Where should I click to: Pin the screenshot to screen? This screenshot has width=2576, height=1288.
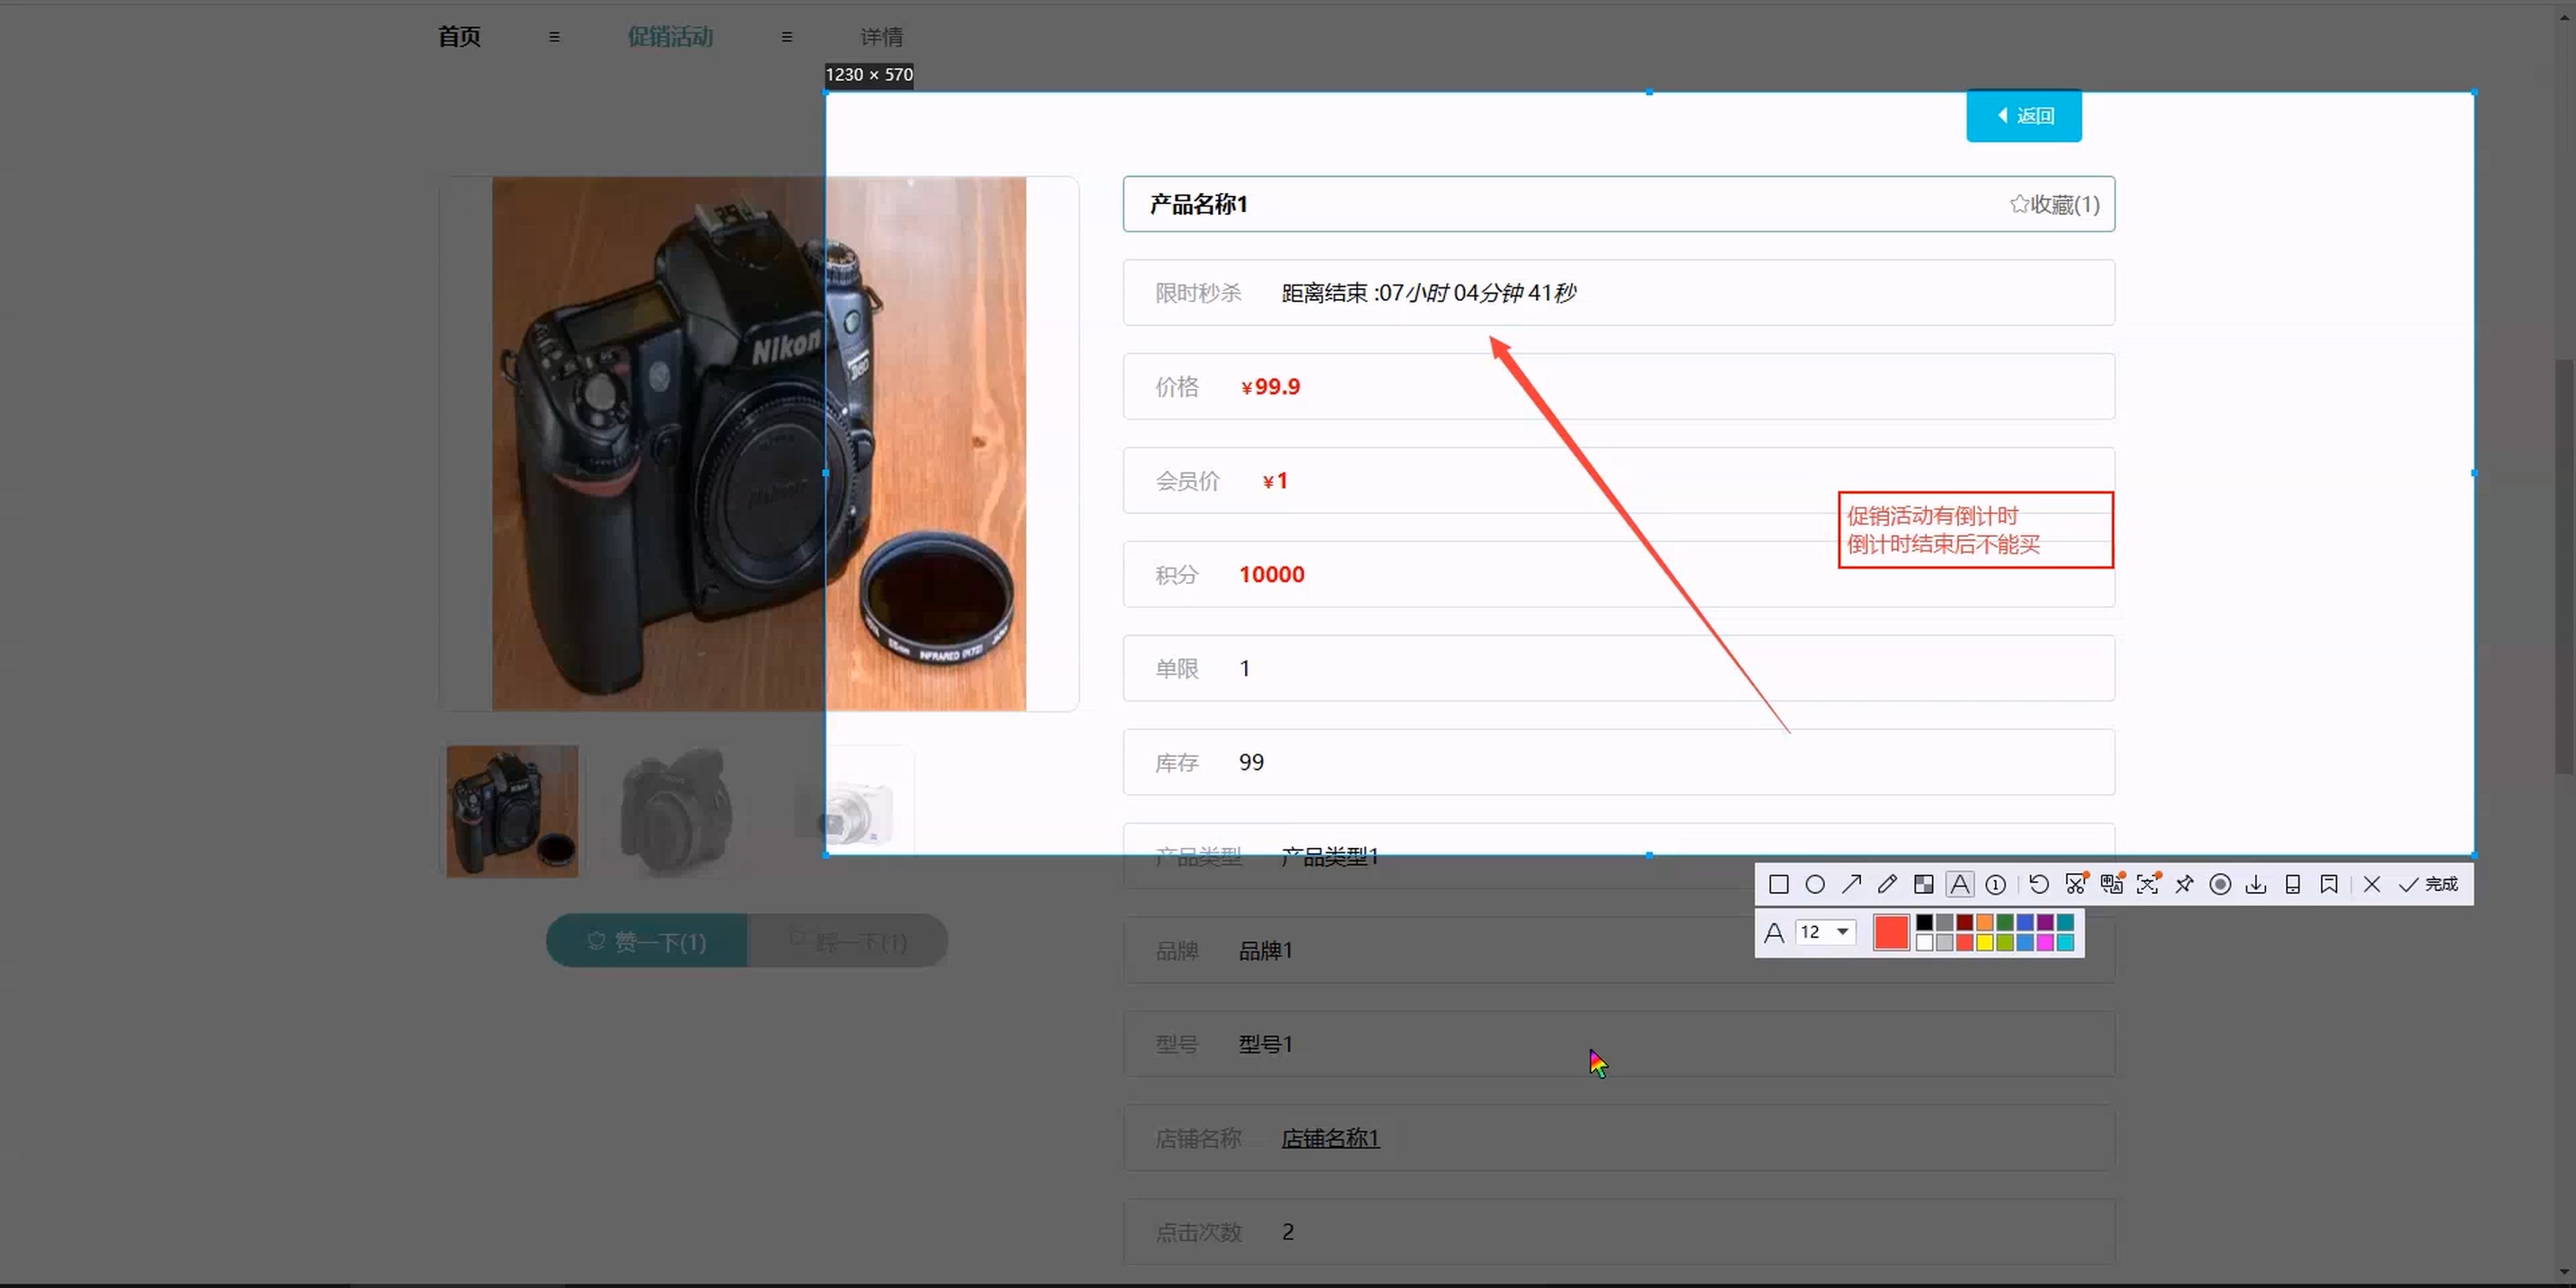(x=2184, y=884)
